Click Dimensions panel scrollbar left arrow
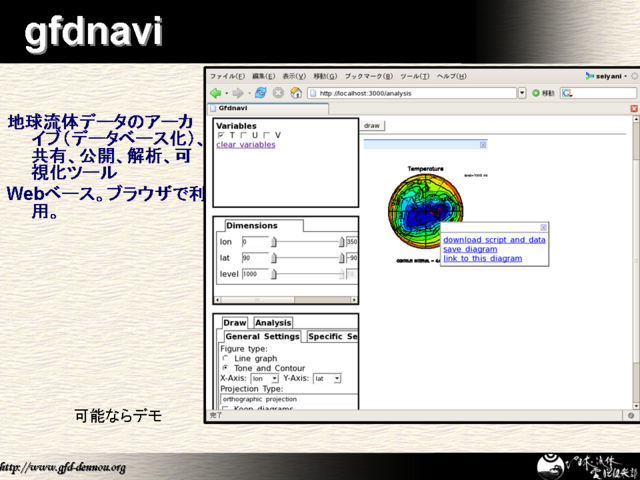 pyautogui.click(x=217, y=300)
